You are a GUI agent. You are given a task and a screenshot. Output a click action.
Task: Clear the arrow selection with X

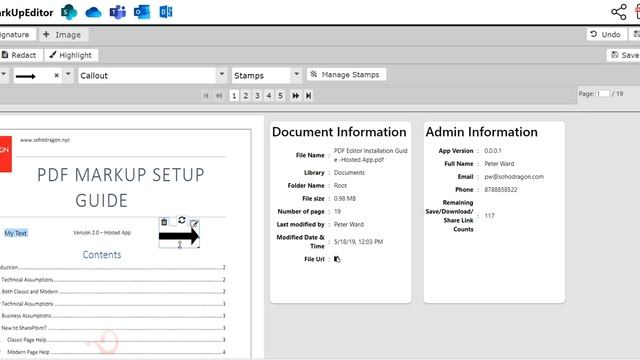[56, 76]
